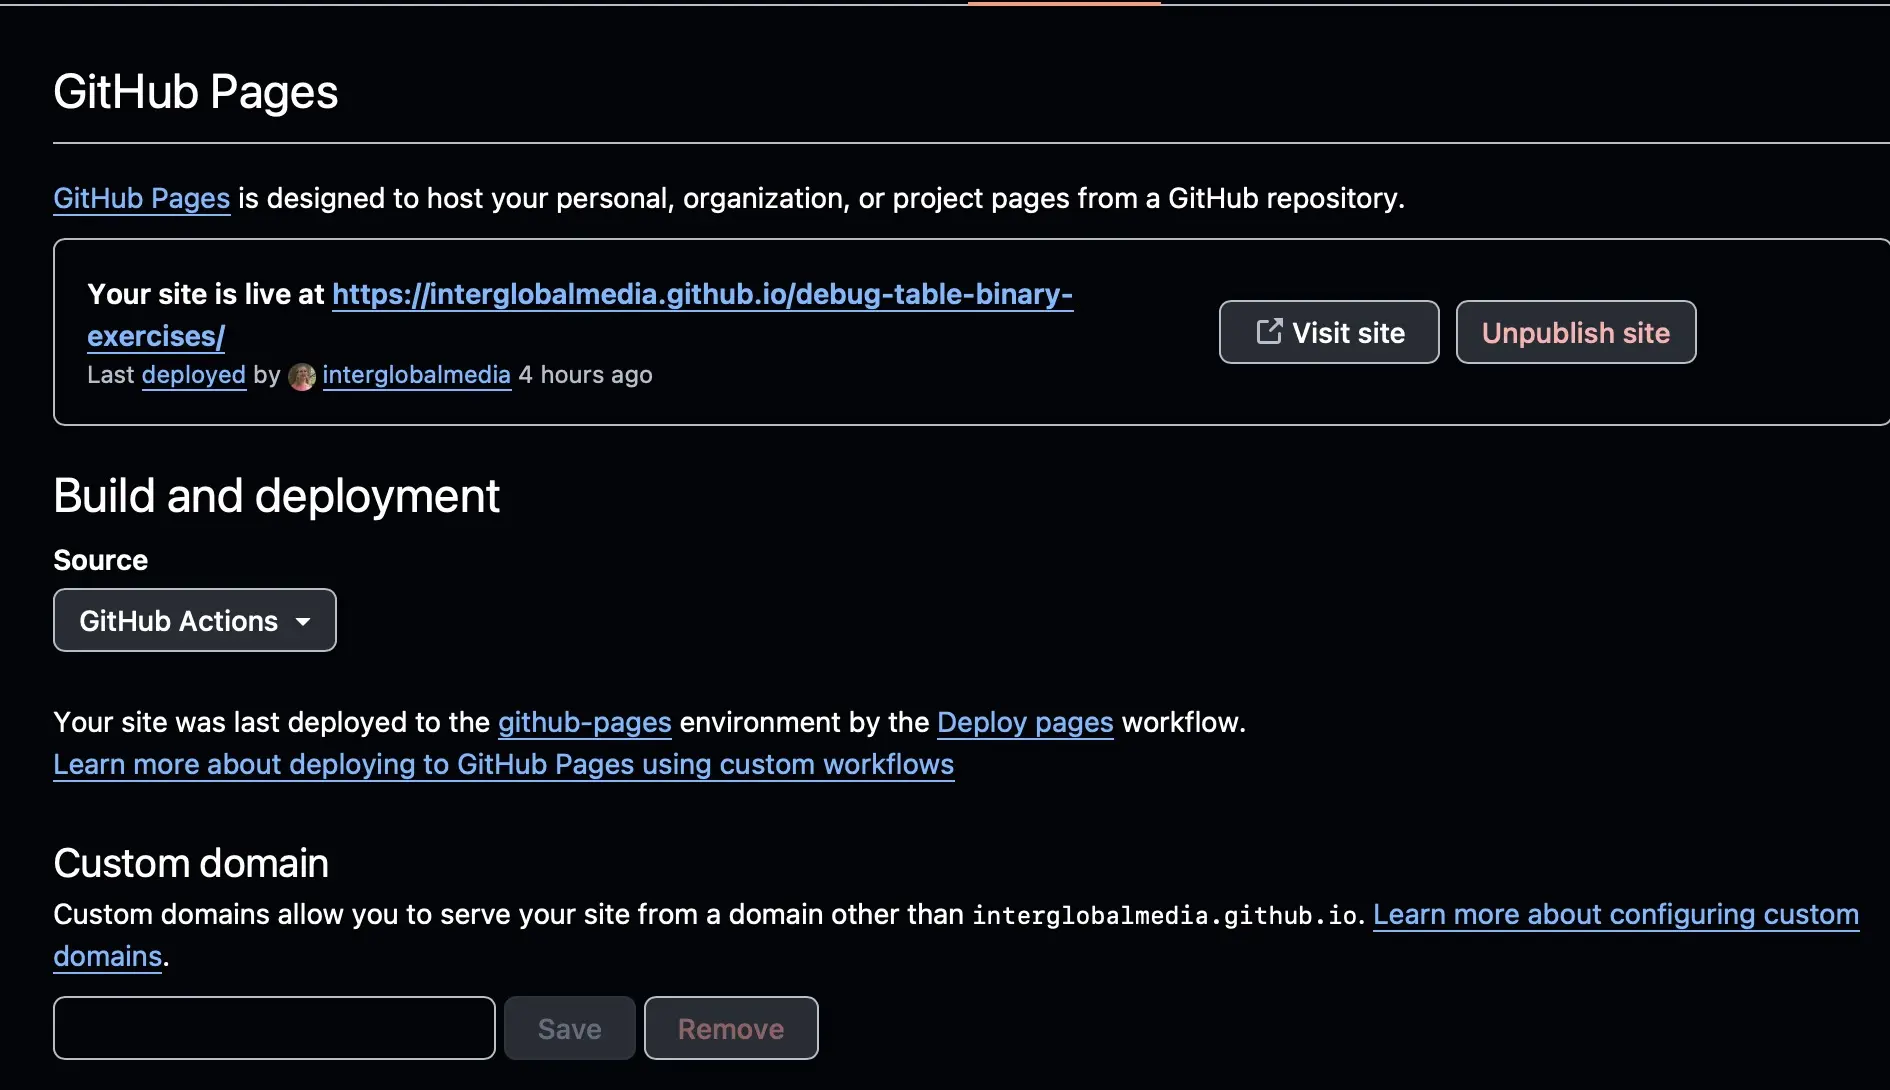Click the Save custom domain button
The image size is (1890, 1090).
(570, 1028)
